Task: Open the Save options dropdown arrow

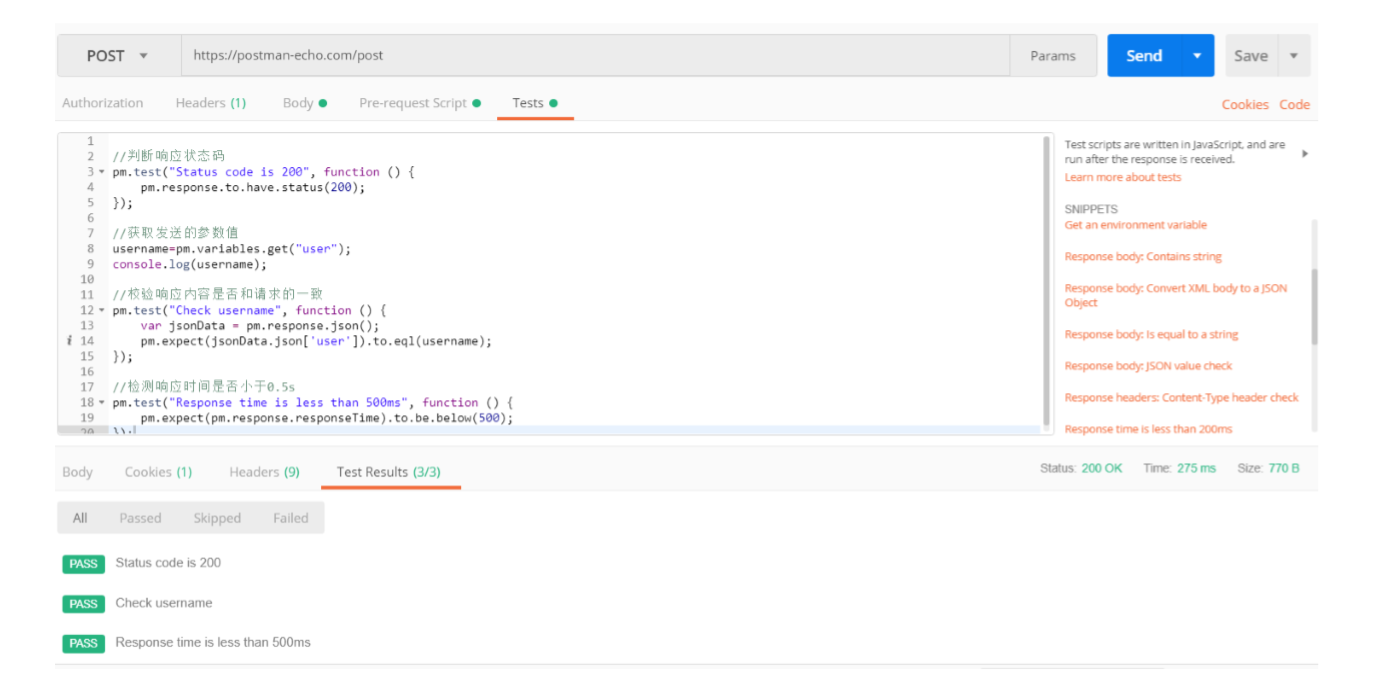Action: [x=1293, y=56]
